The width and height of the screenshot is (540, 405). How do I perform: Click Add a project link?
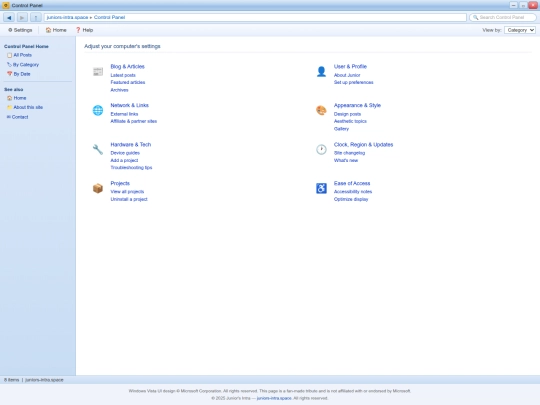pos(124,160)
